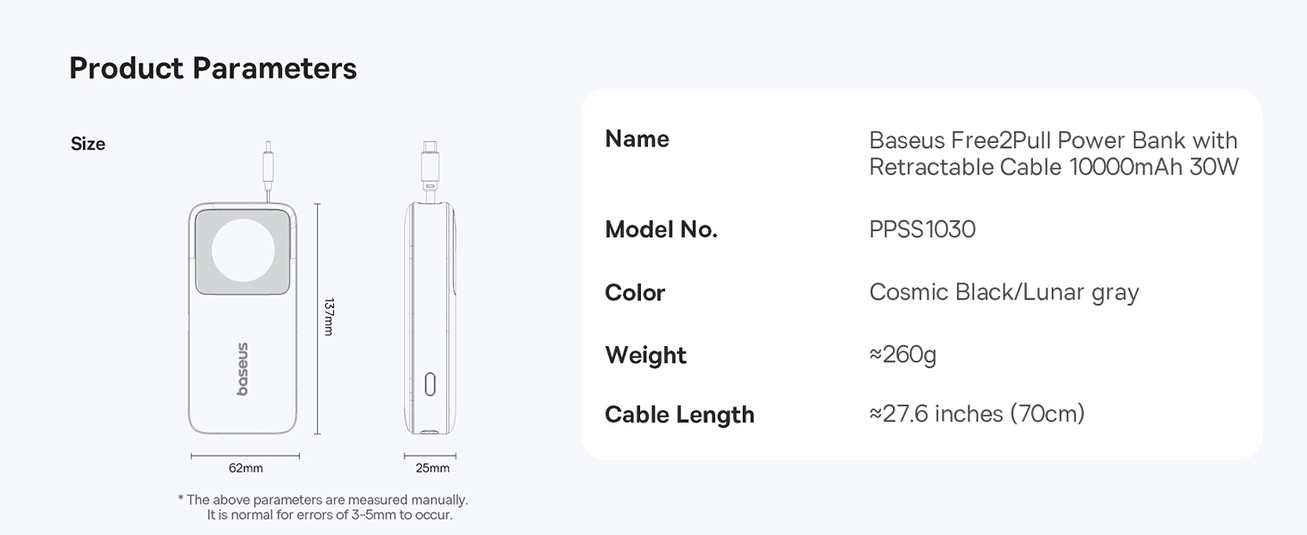Click the 62mm width dimension label
Viewport: 1307px width, 535px height.
[246, 468]
